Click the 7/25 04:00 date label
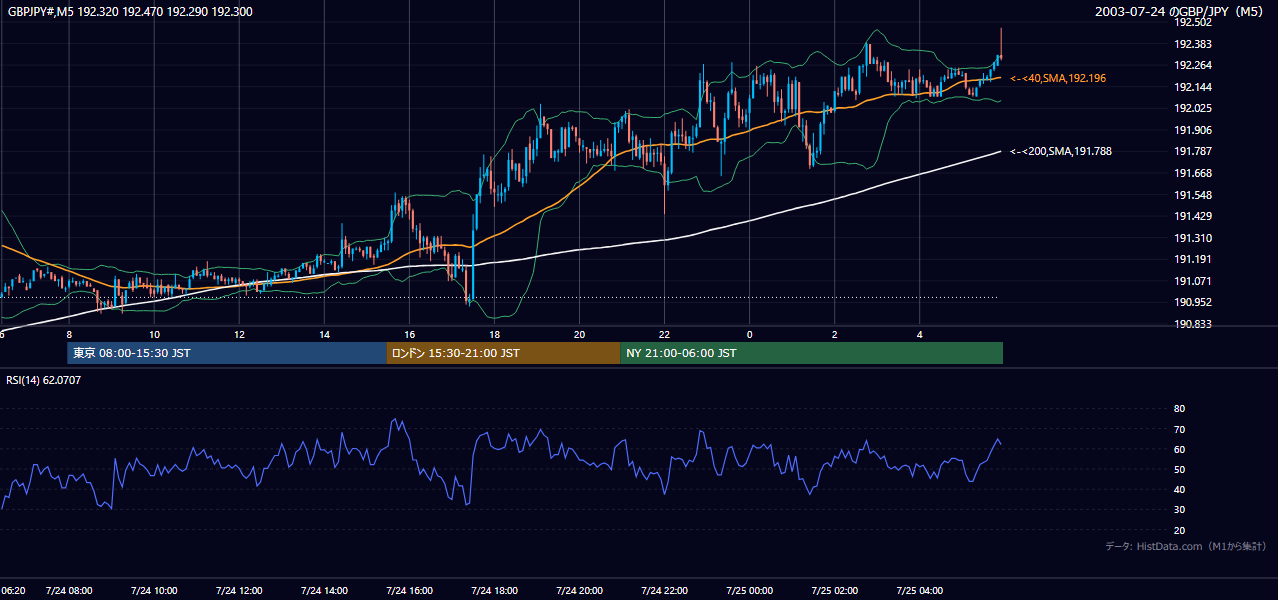The image size is (1278, 600). pyautogui.click(x=919, y=591)
